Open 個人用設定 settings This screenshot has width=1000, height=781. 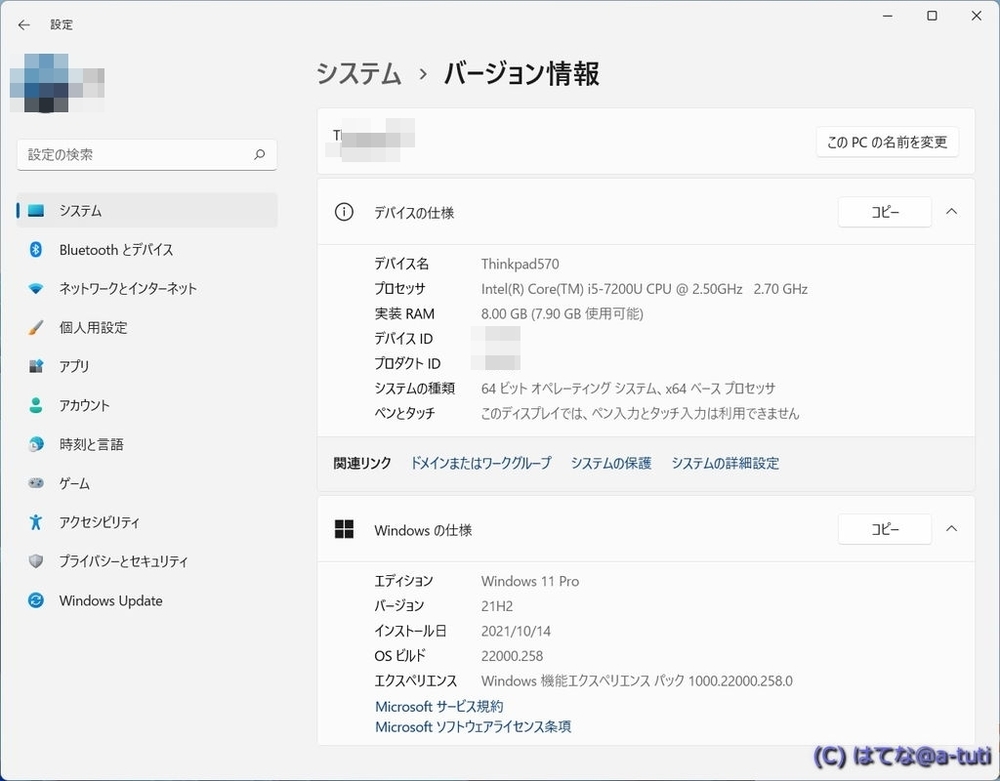[147, 328]
